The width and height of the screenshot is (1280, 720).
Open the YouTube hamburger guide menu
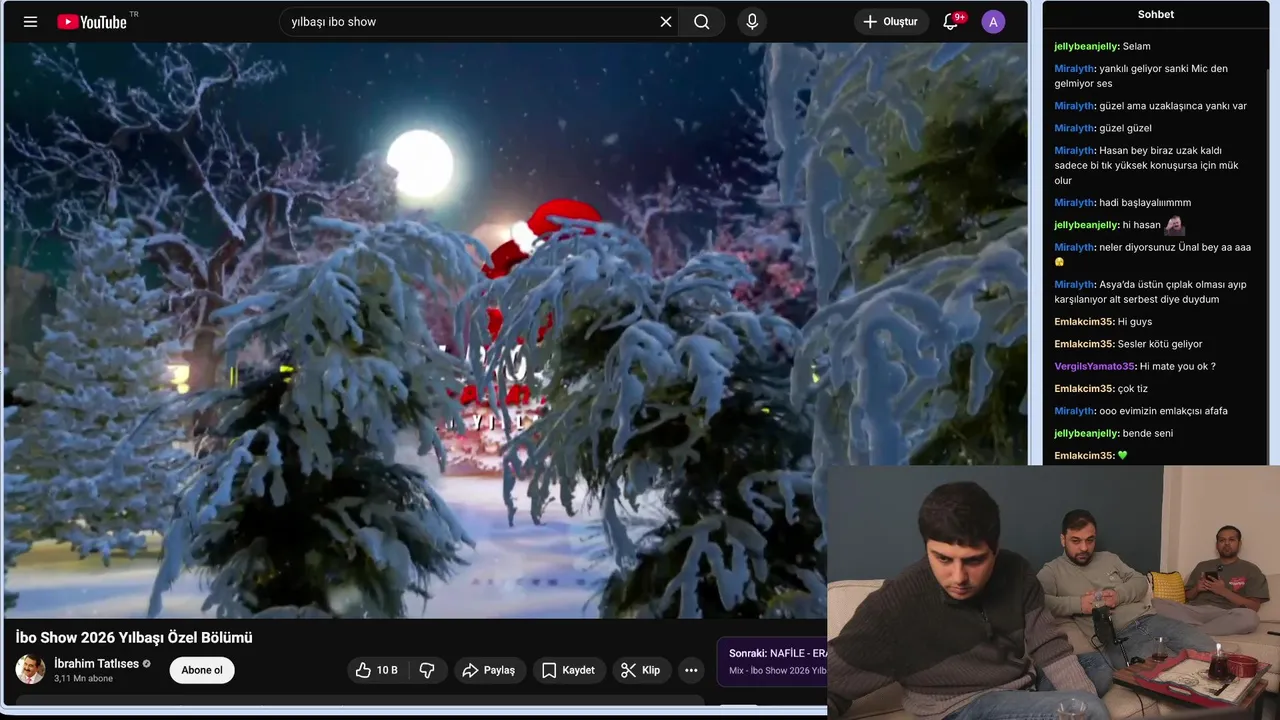(x=30, y=22)
